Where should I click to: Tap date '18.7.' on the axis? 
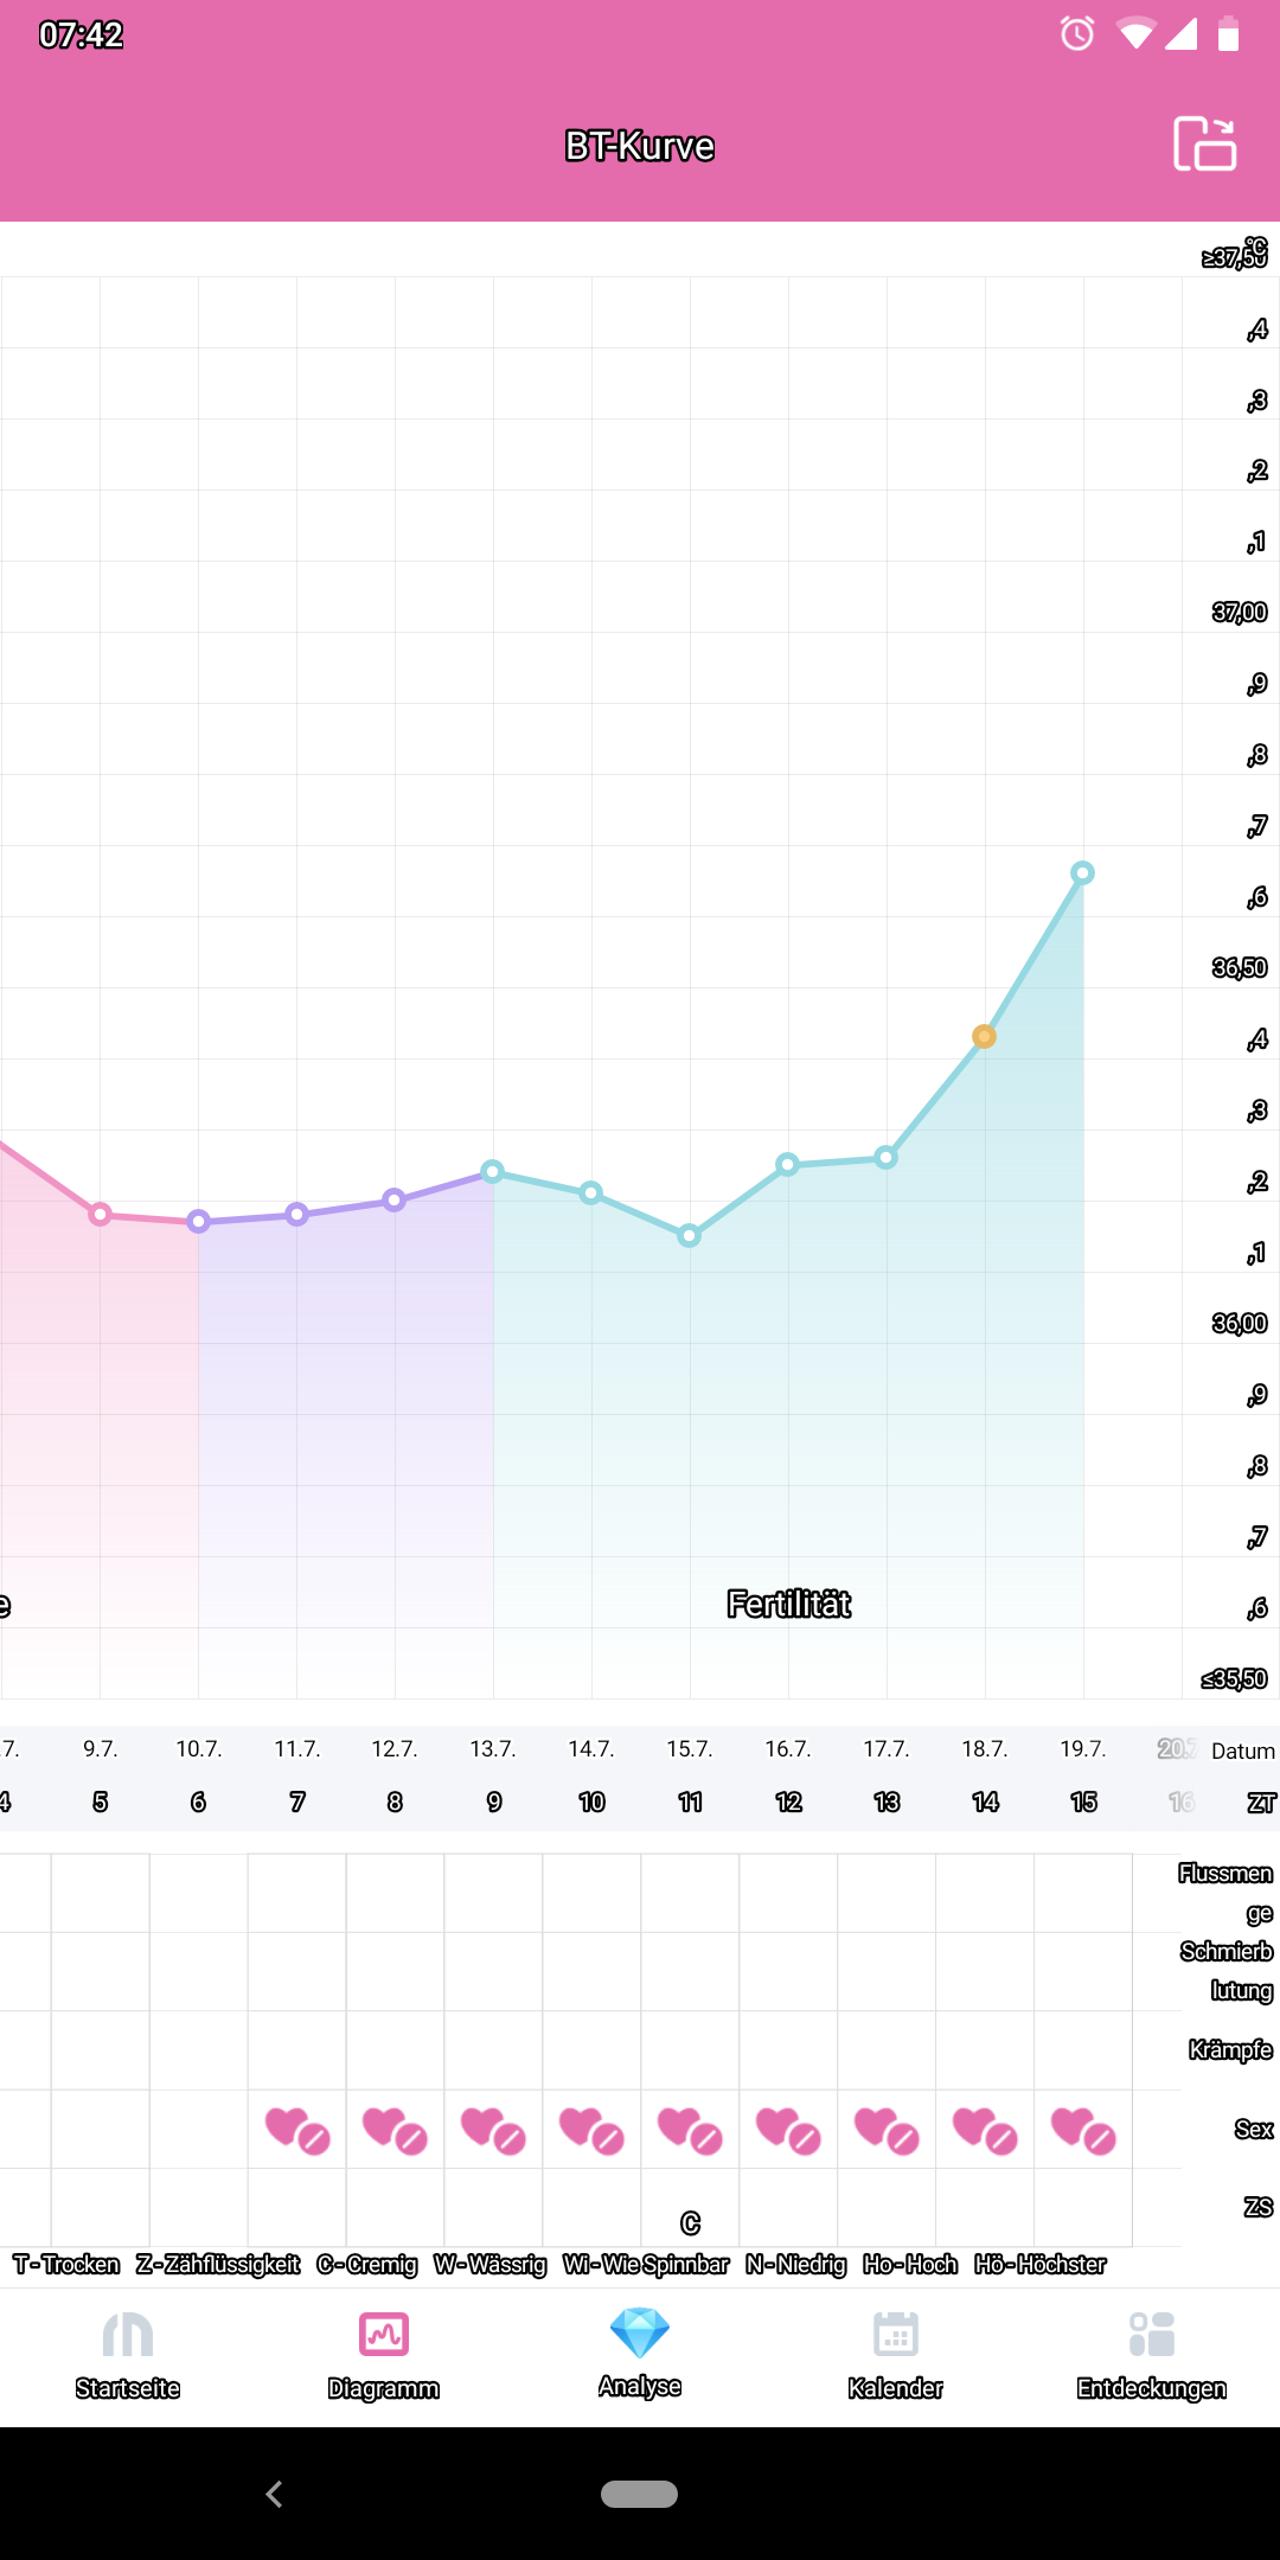(985, 1749)
